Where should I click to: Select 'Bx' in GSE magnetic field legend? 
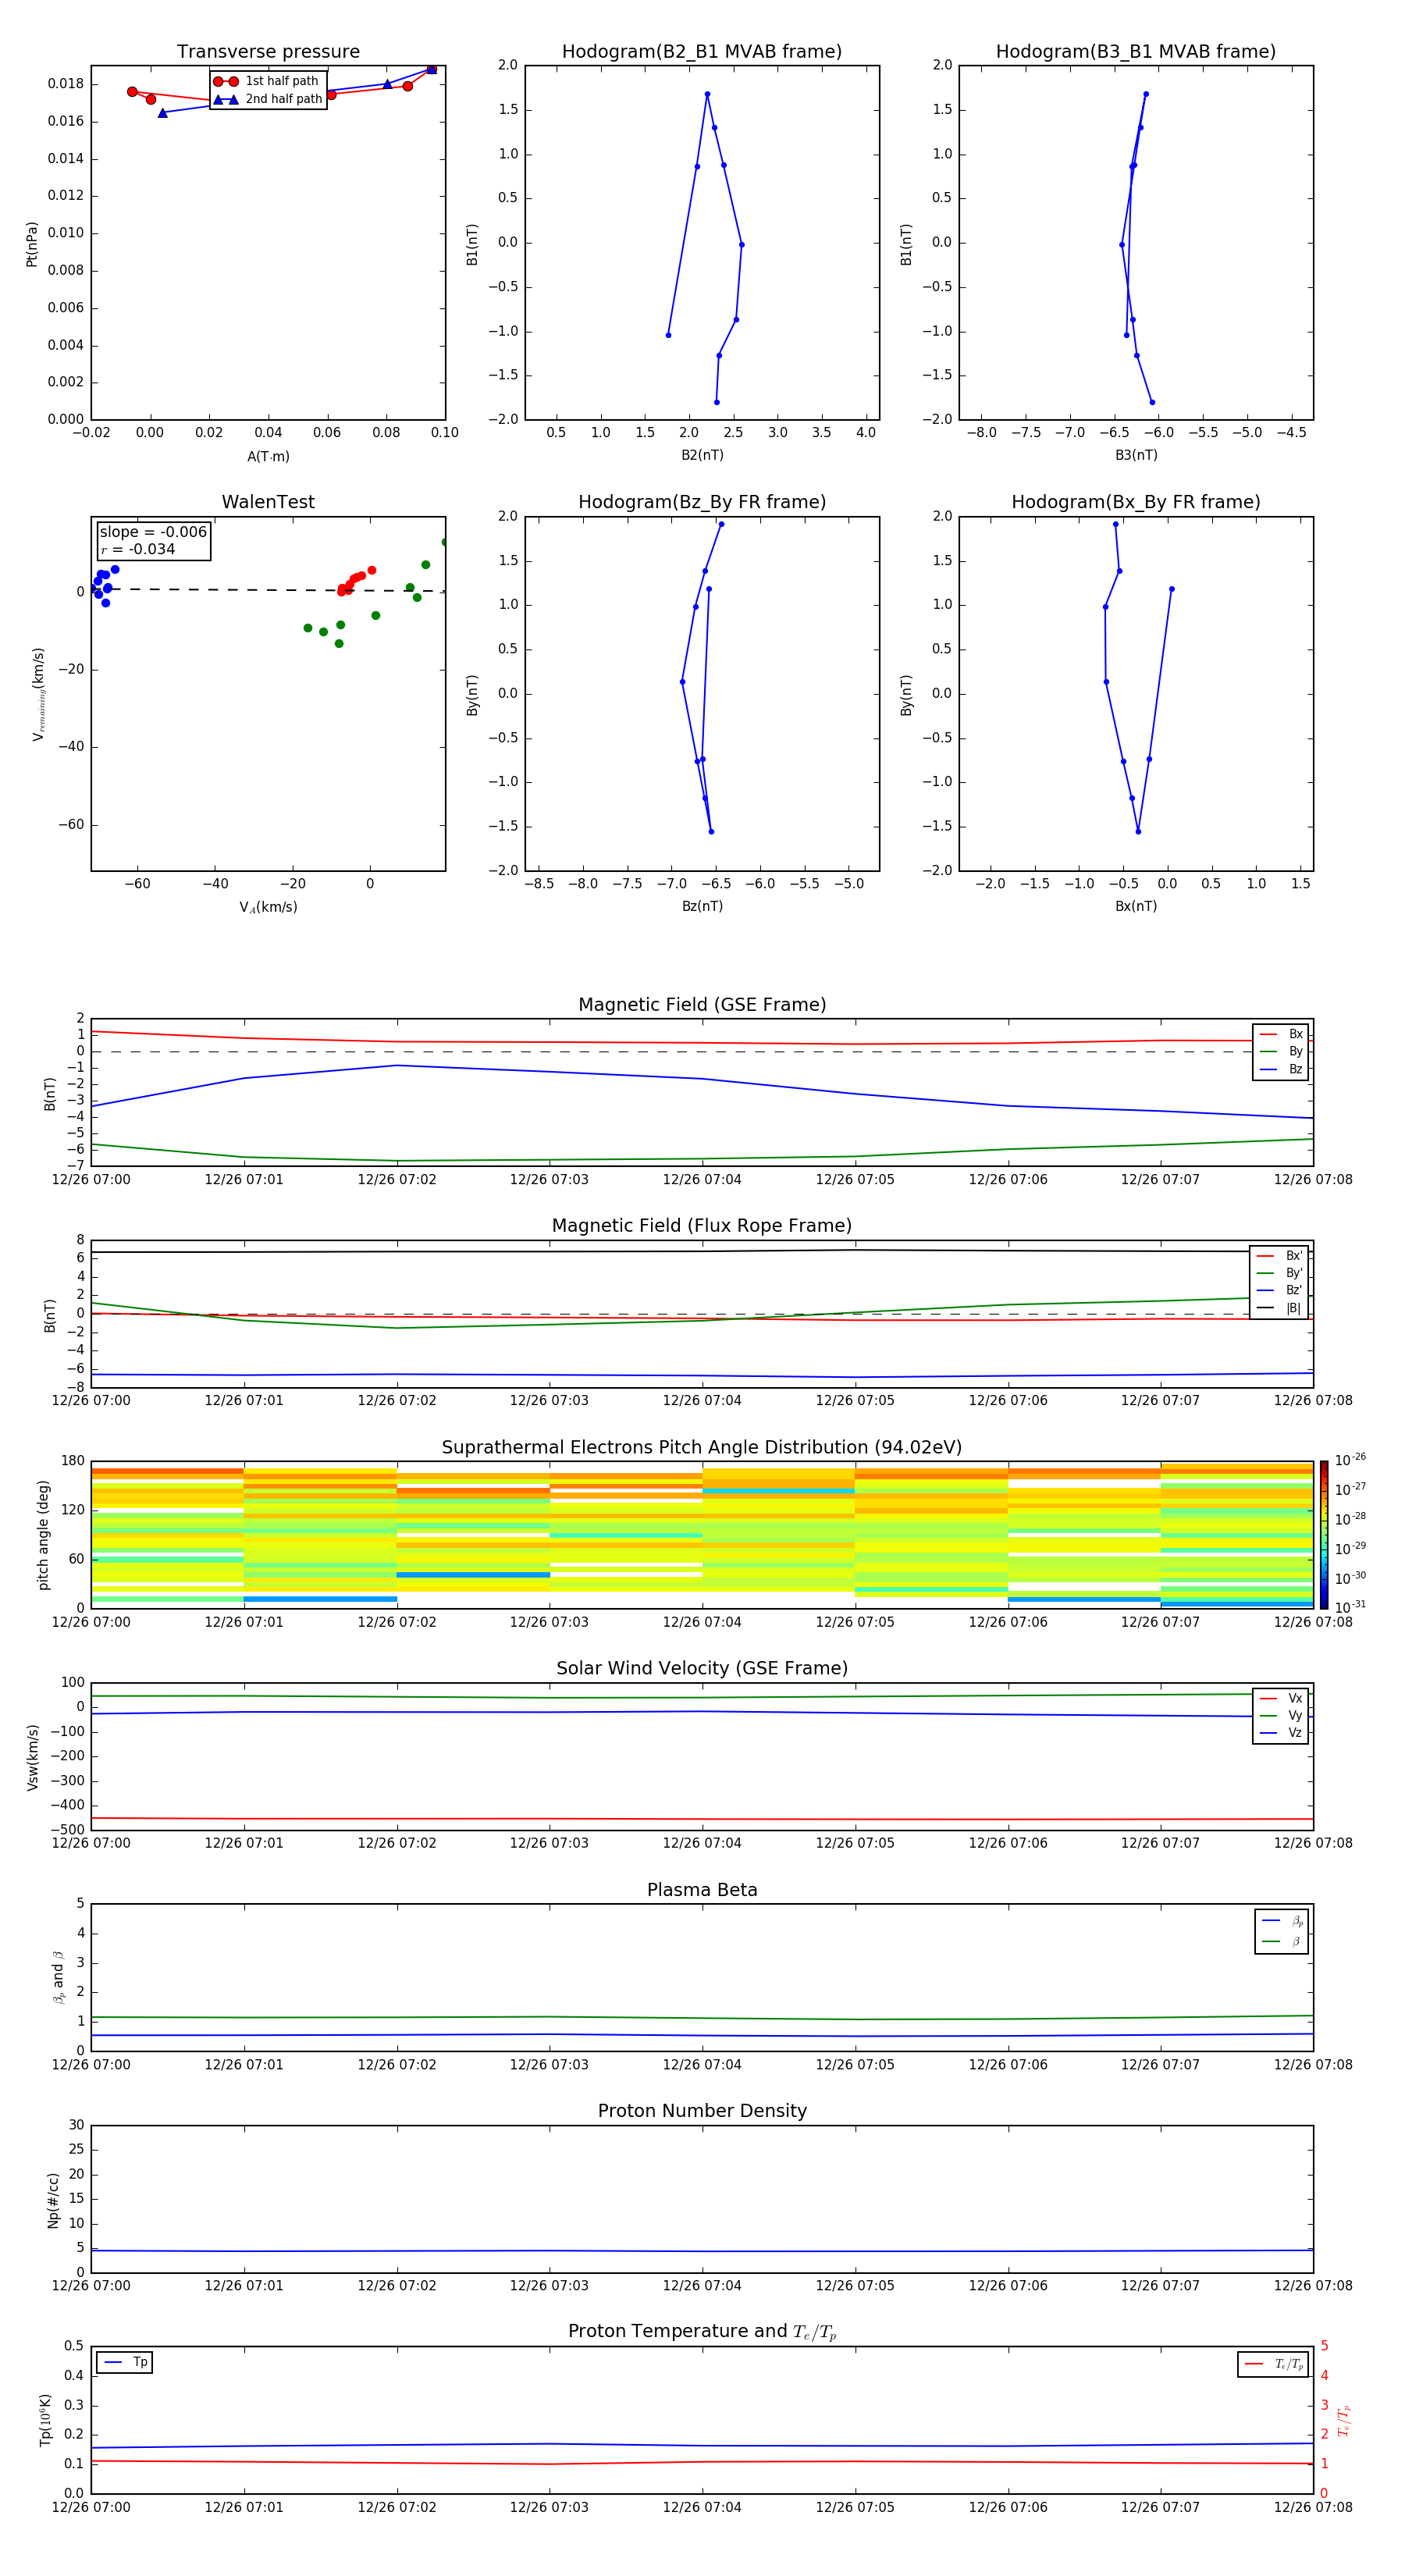point(1281,1034)
